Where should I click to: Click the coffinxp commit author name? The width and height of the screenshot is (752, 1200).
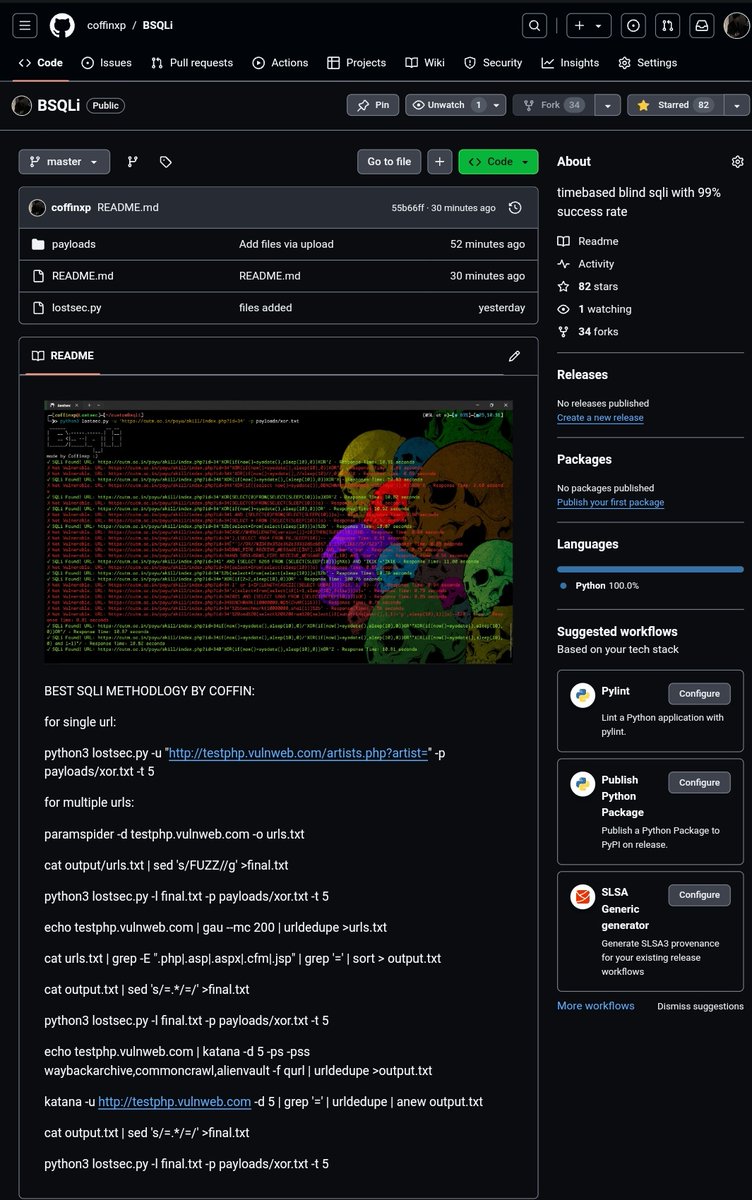[73, 208]
